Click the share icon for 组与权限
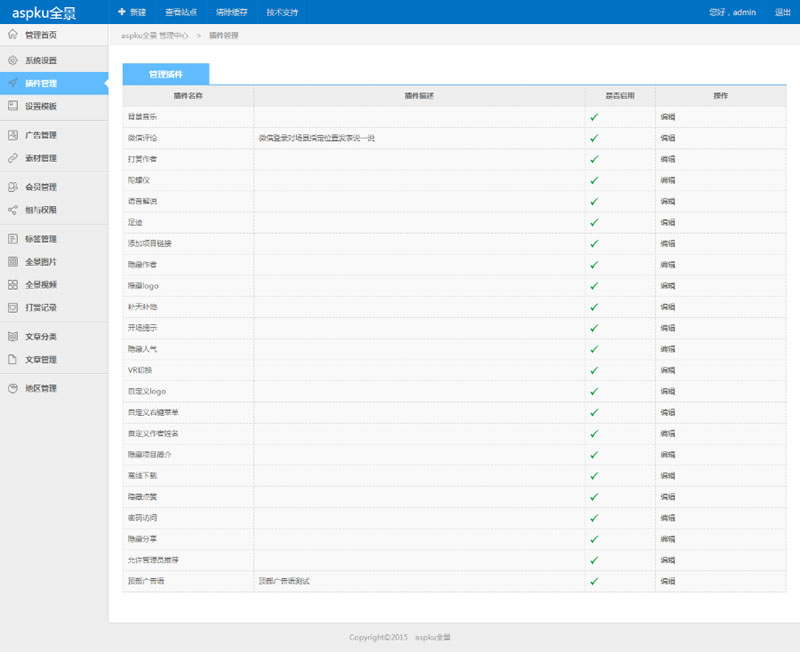Screen dimensions: 800x652 tap(13, 210)
